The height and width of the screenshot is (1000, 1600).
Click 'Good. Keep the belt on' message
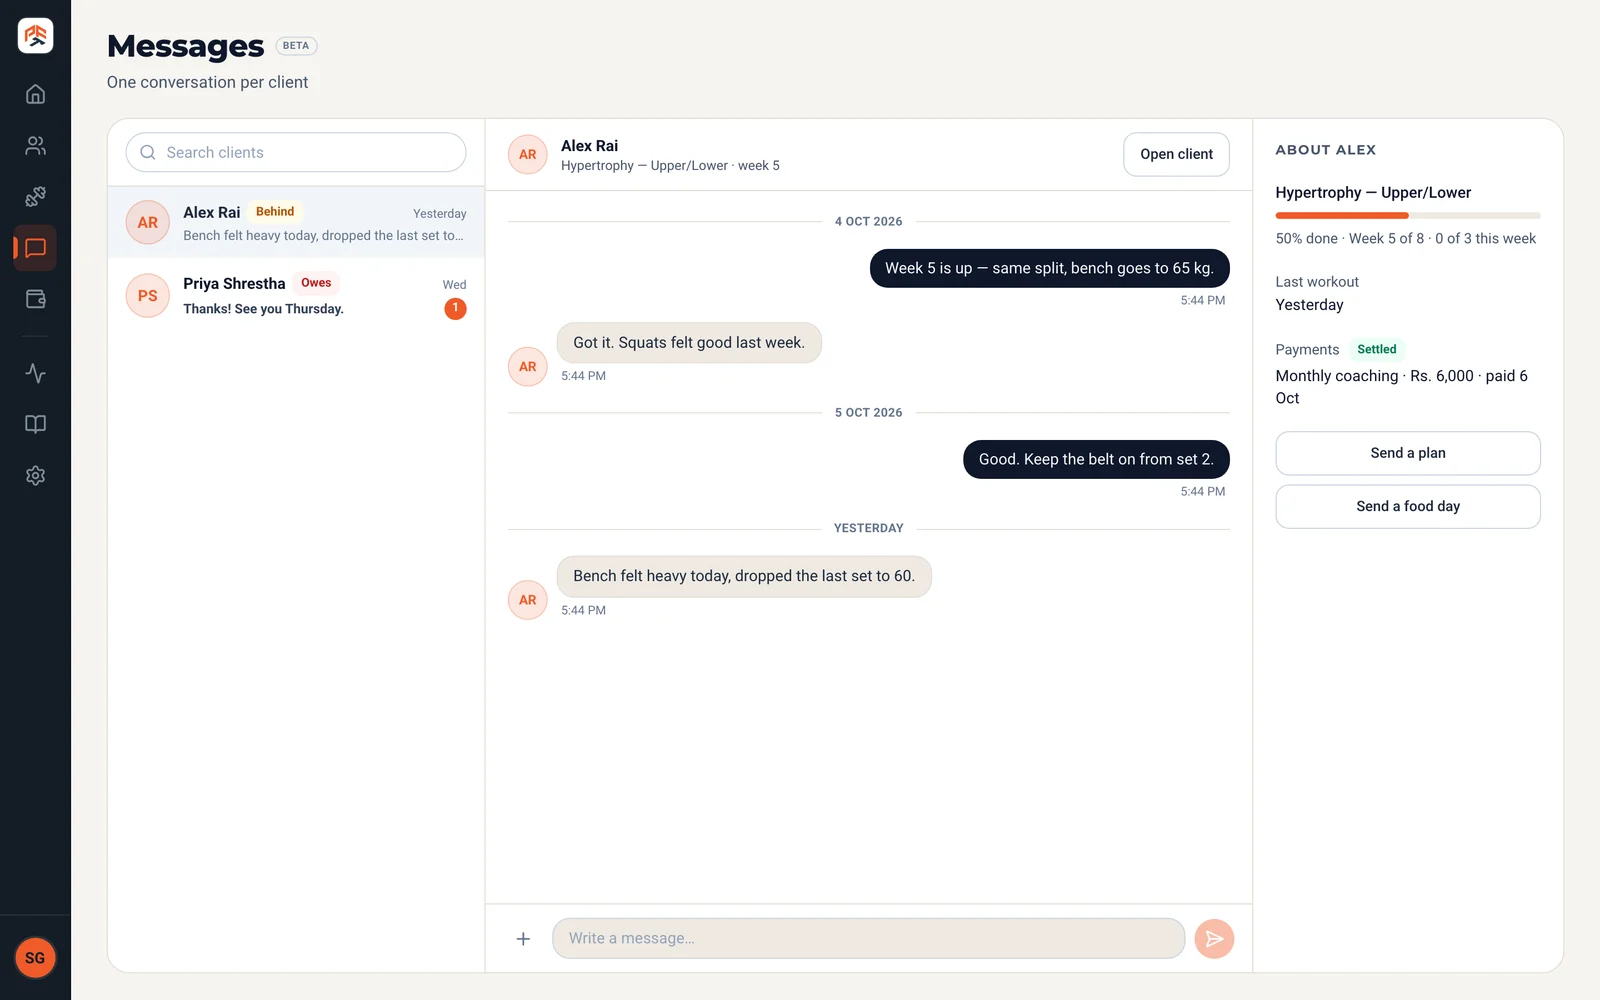point(1096,459)
